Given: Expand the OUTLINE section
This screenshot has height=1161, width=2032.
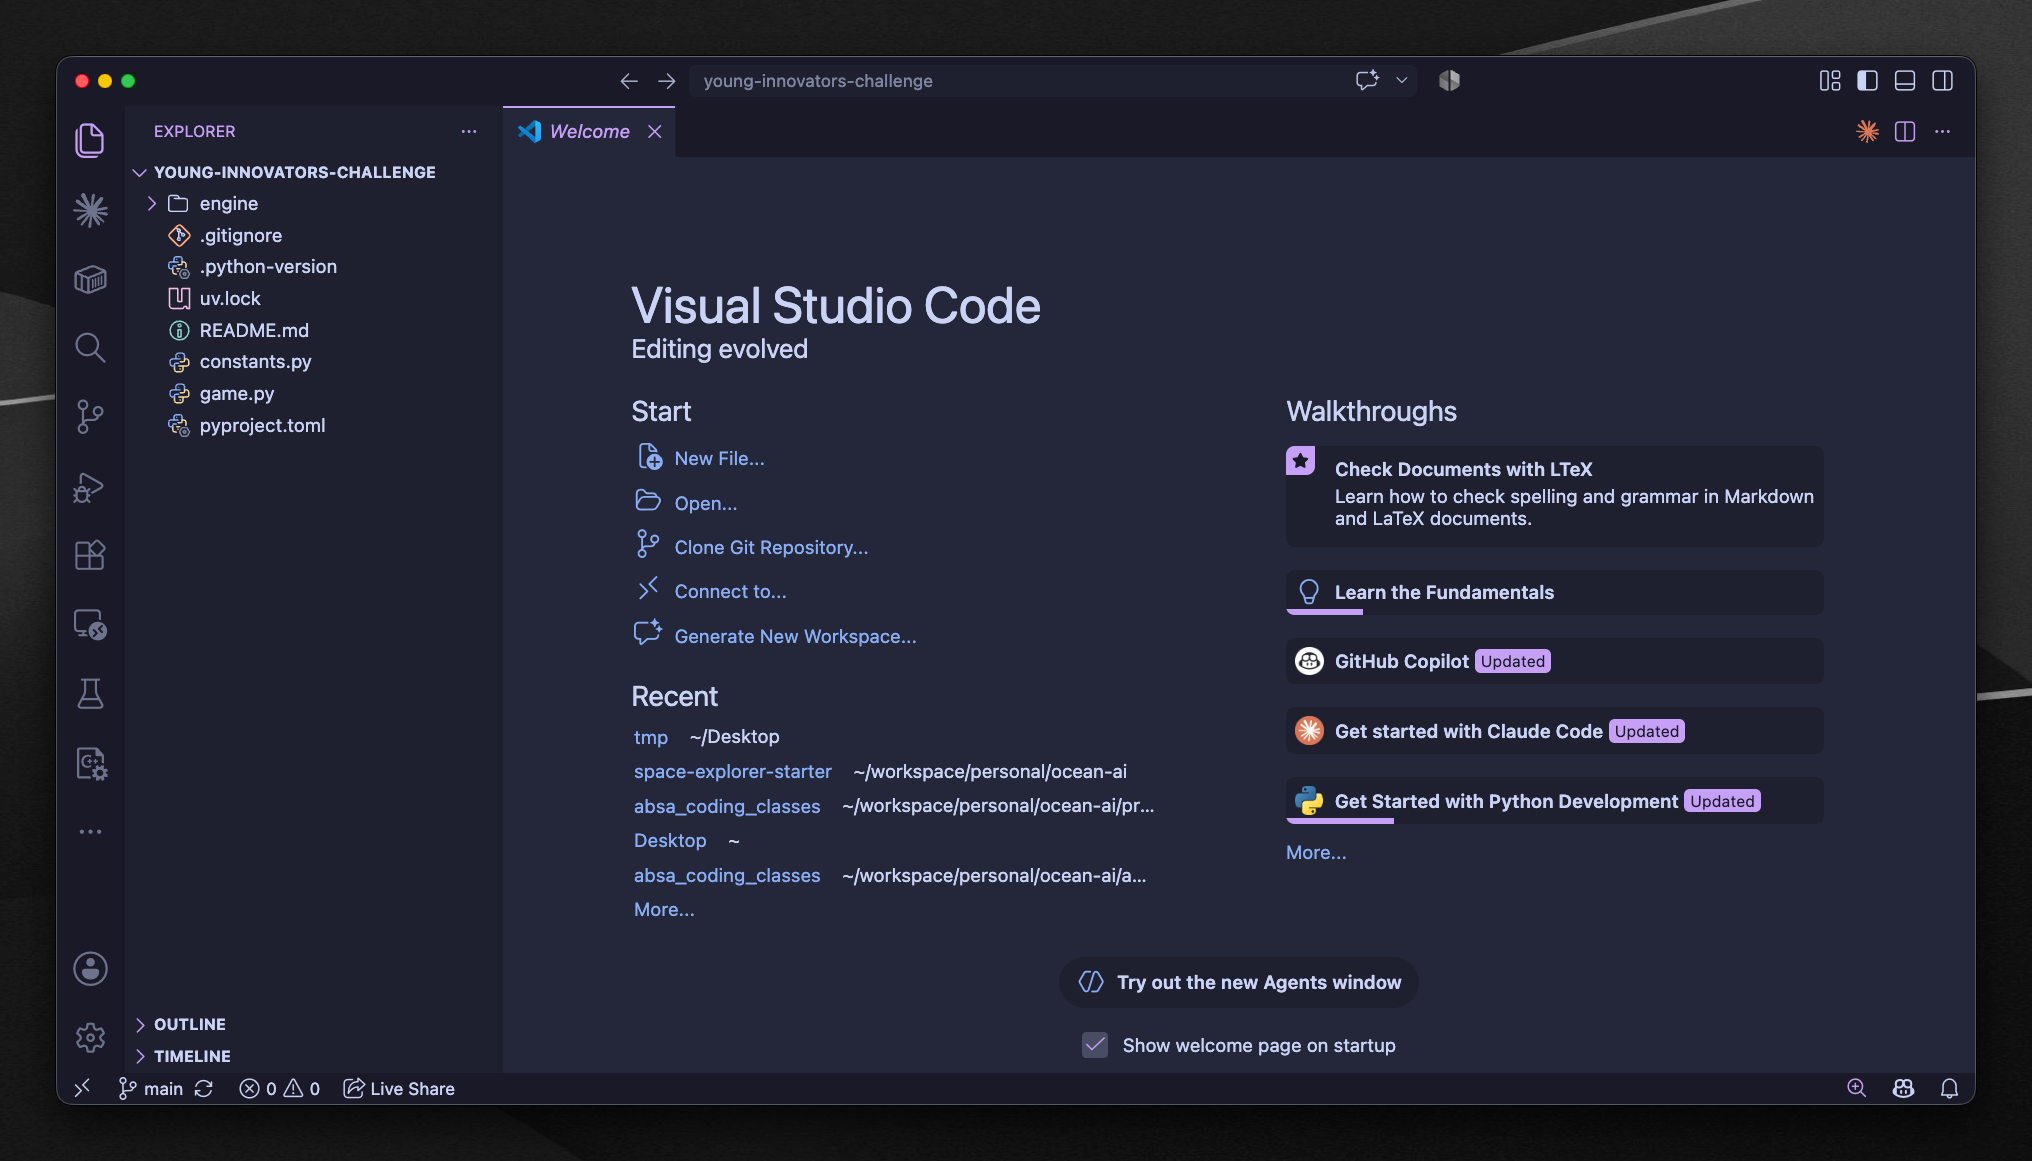Looking at the screenshot, I should pos(314,1024).
